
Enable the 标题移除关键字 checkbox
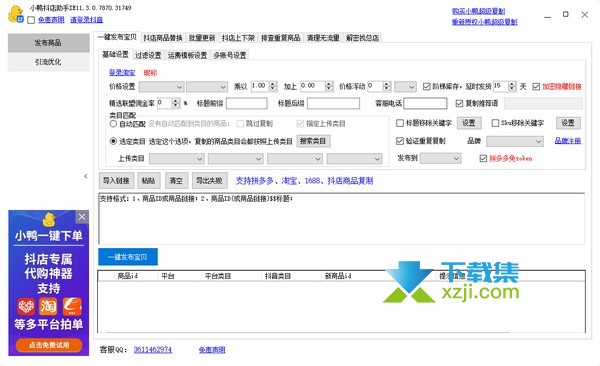400,123
